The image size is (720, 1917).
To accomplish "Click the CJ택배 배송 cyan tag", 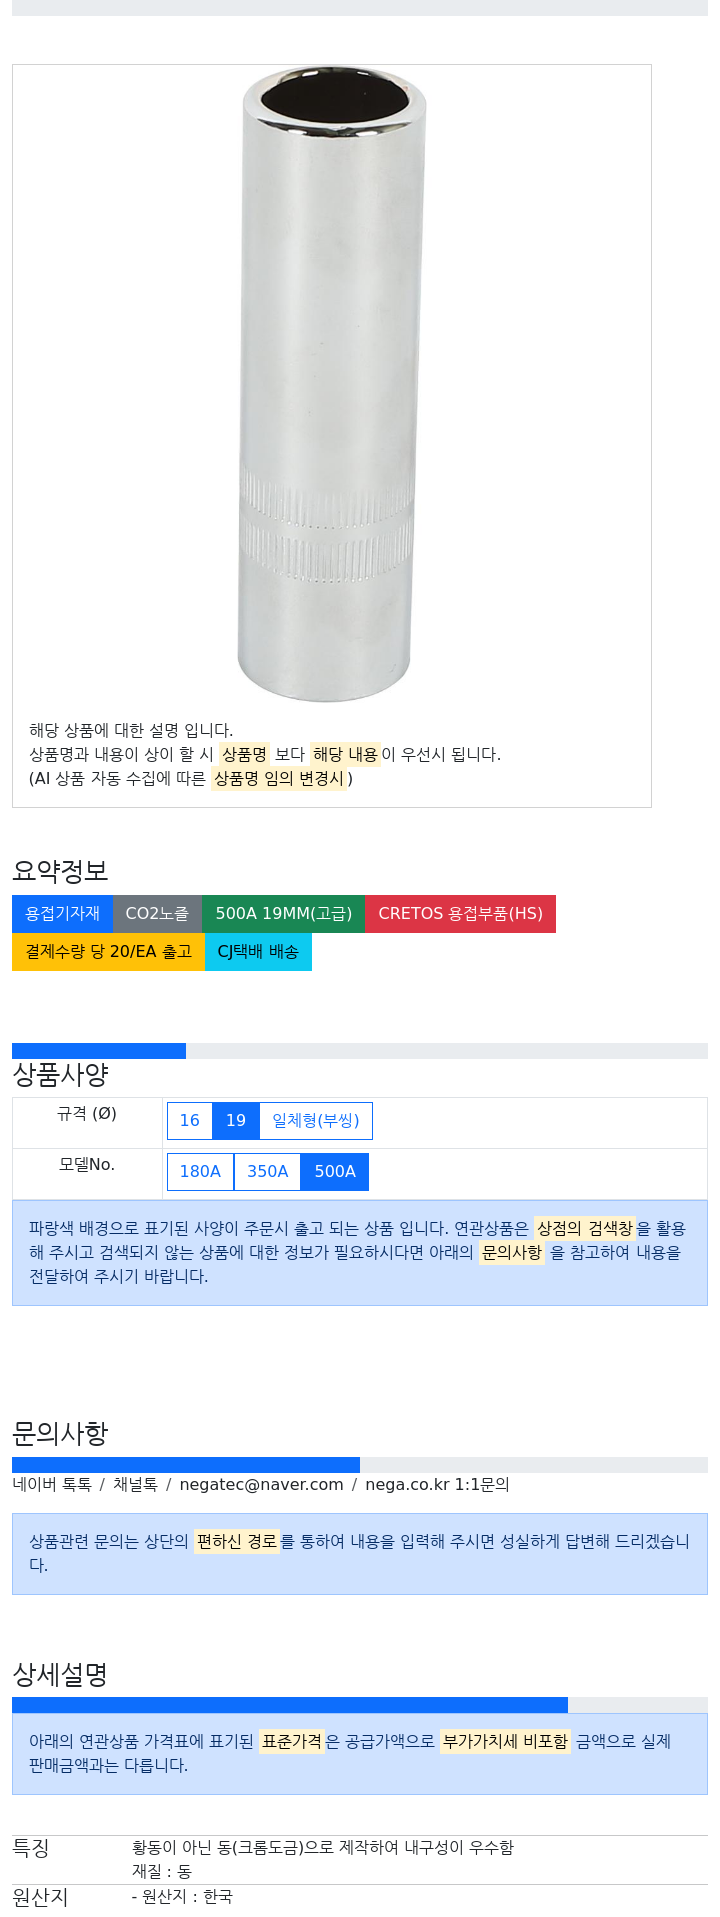I will click(x=258, y=952).
